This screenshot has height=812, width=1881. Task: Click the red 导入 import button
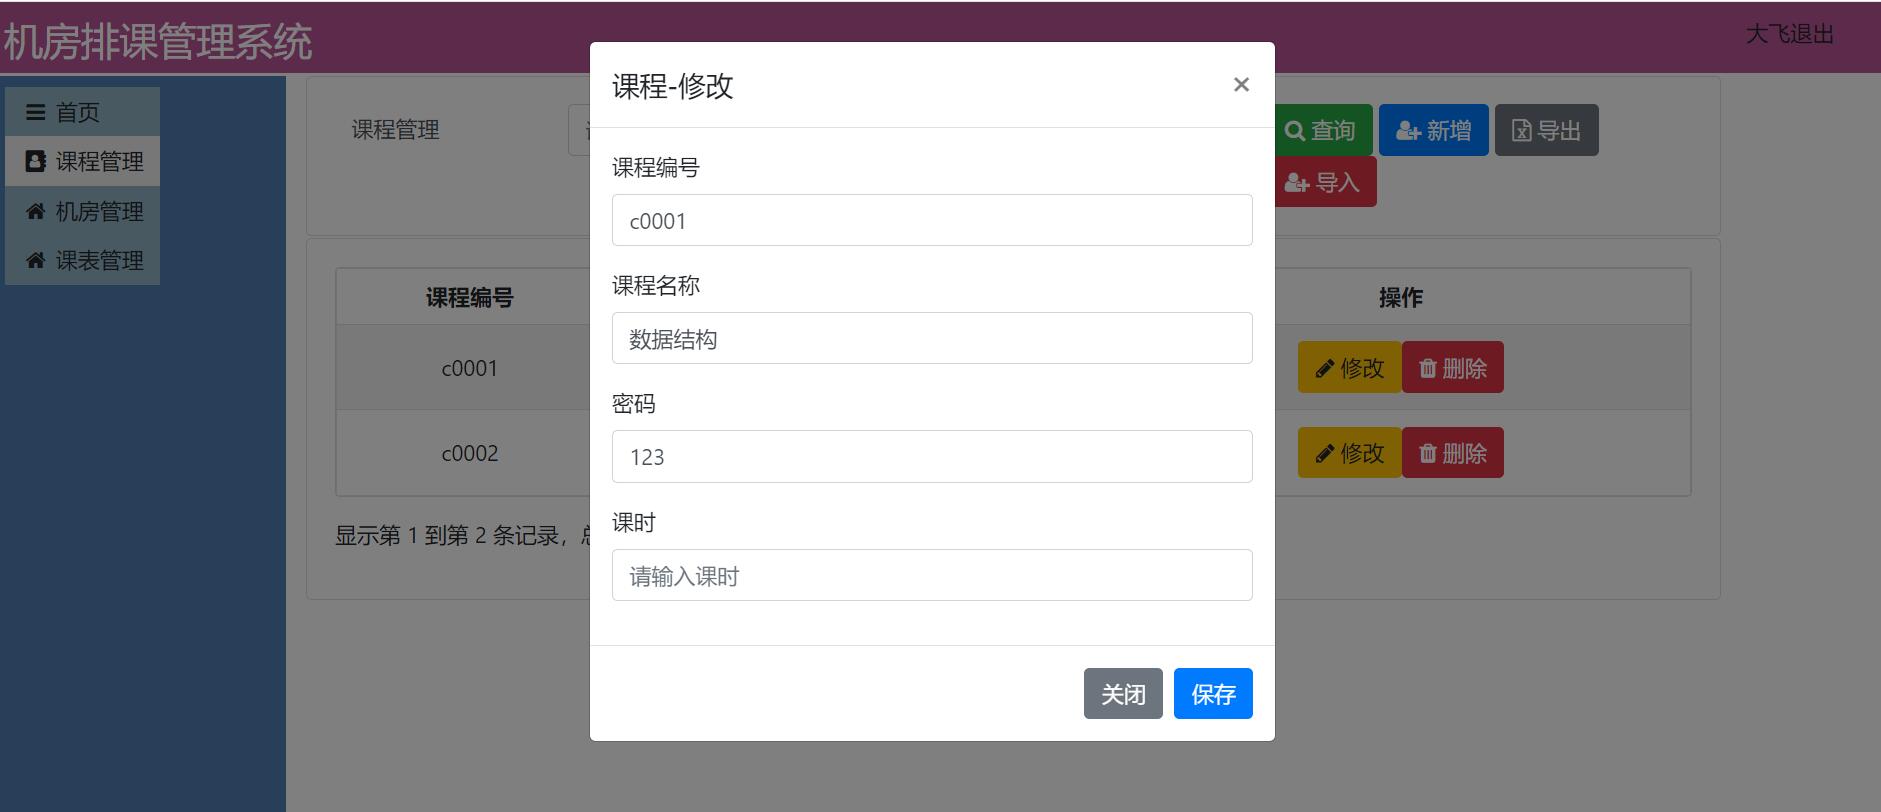click(x=1325, y=182)
